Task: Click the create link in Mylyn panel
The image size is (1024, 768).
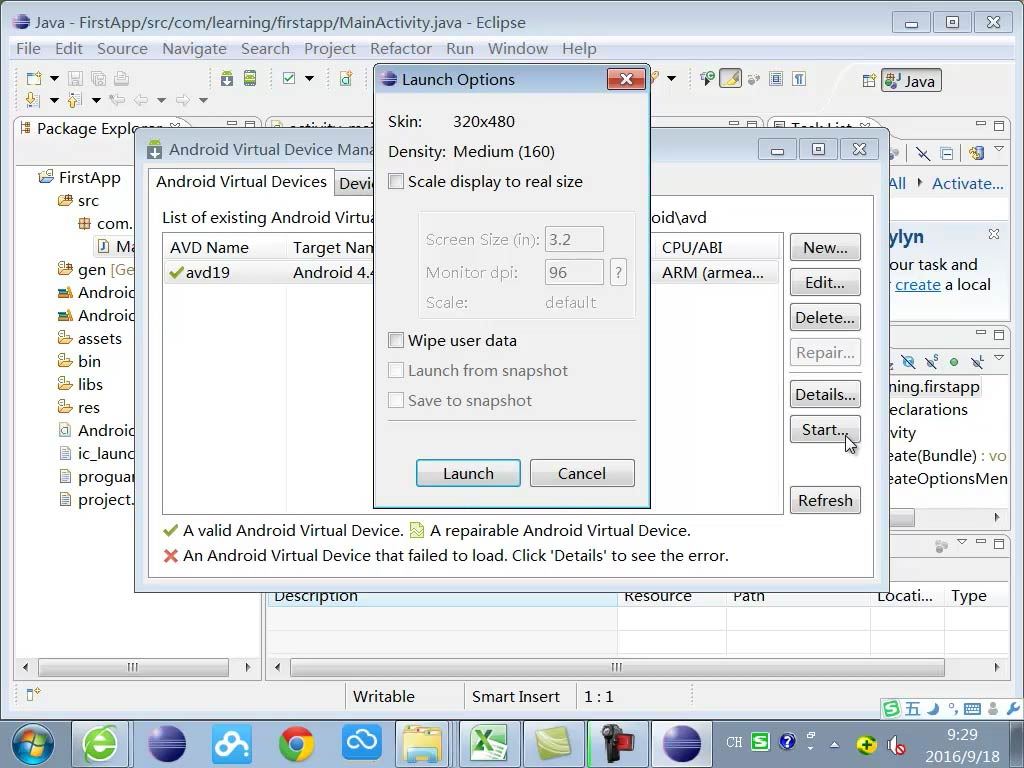Action: coord(918,285)
